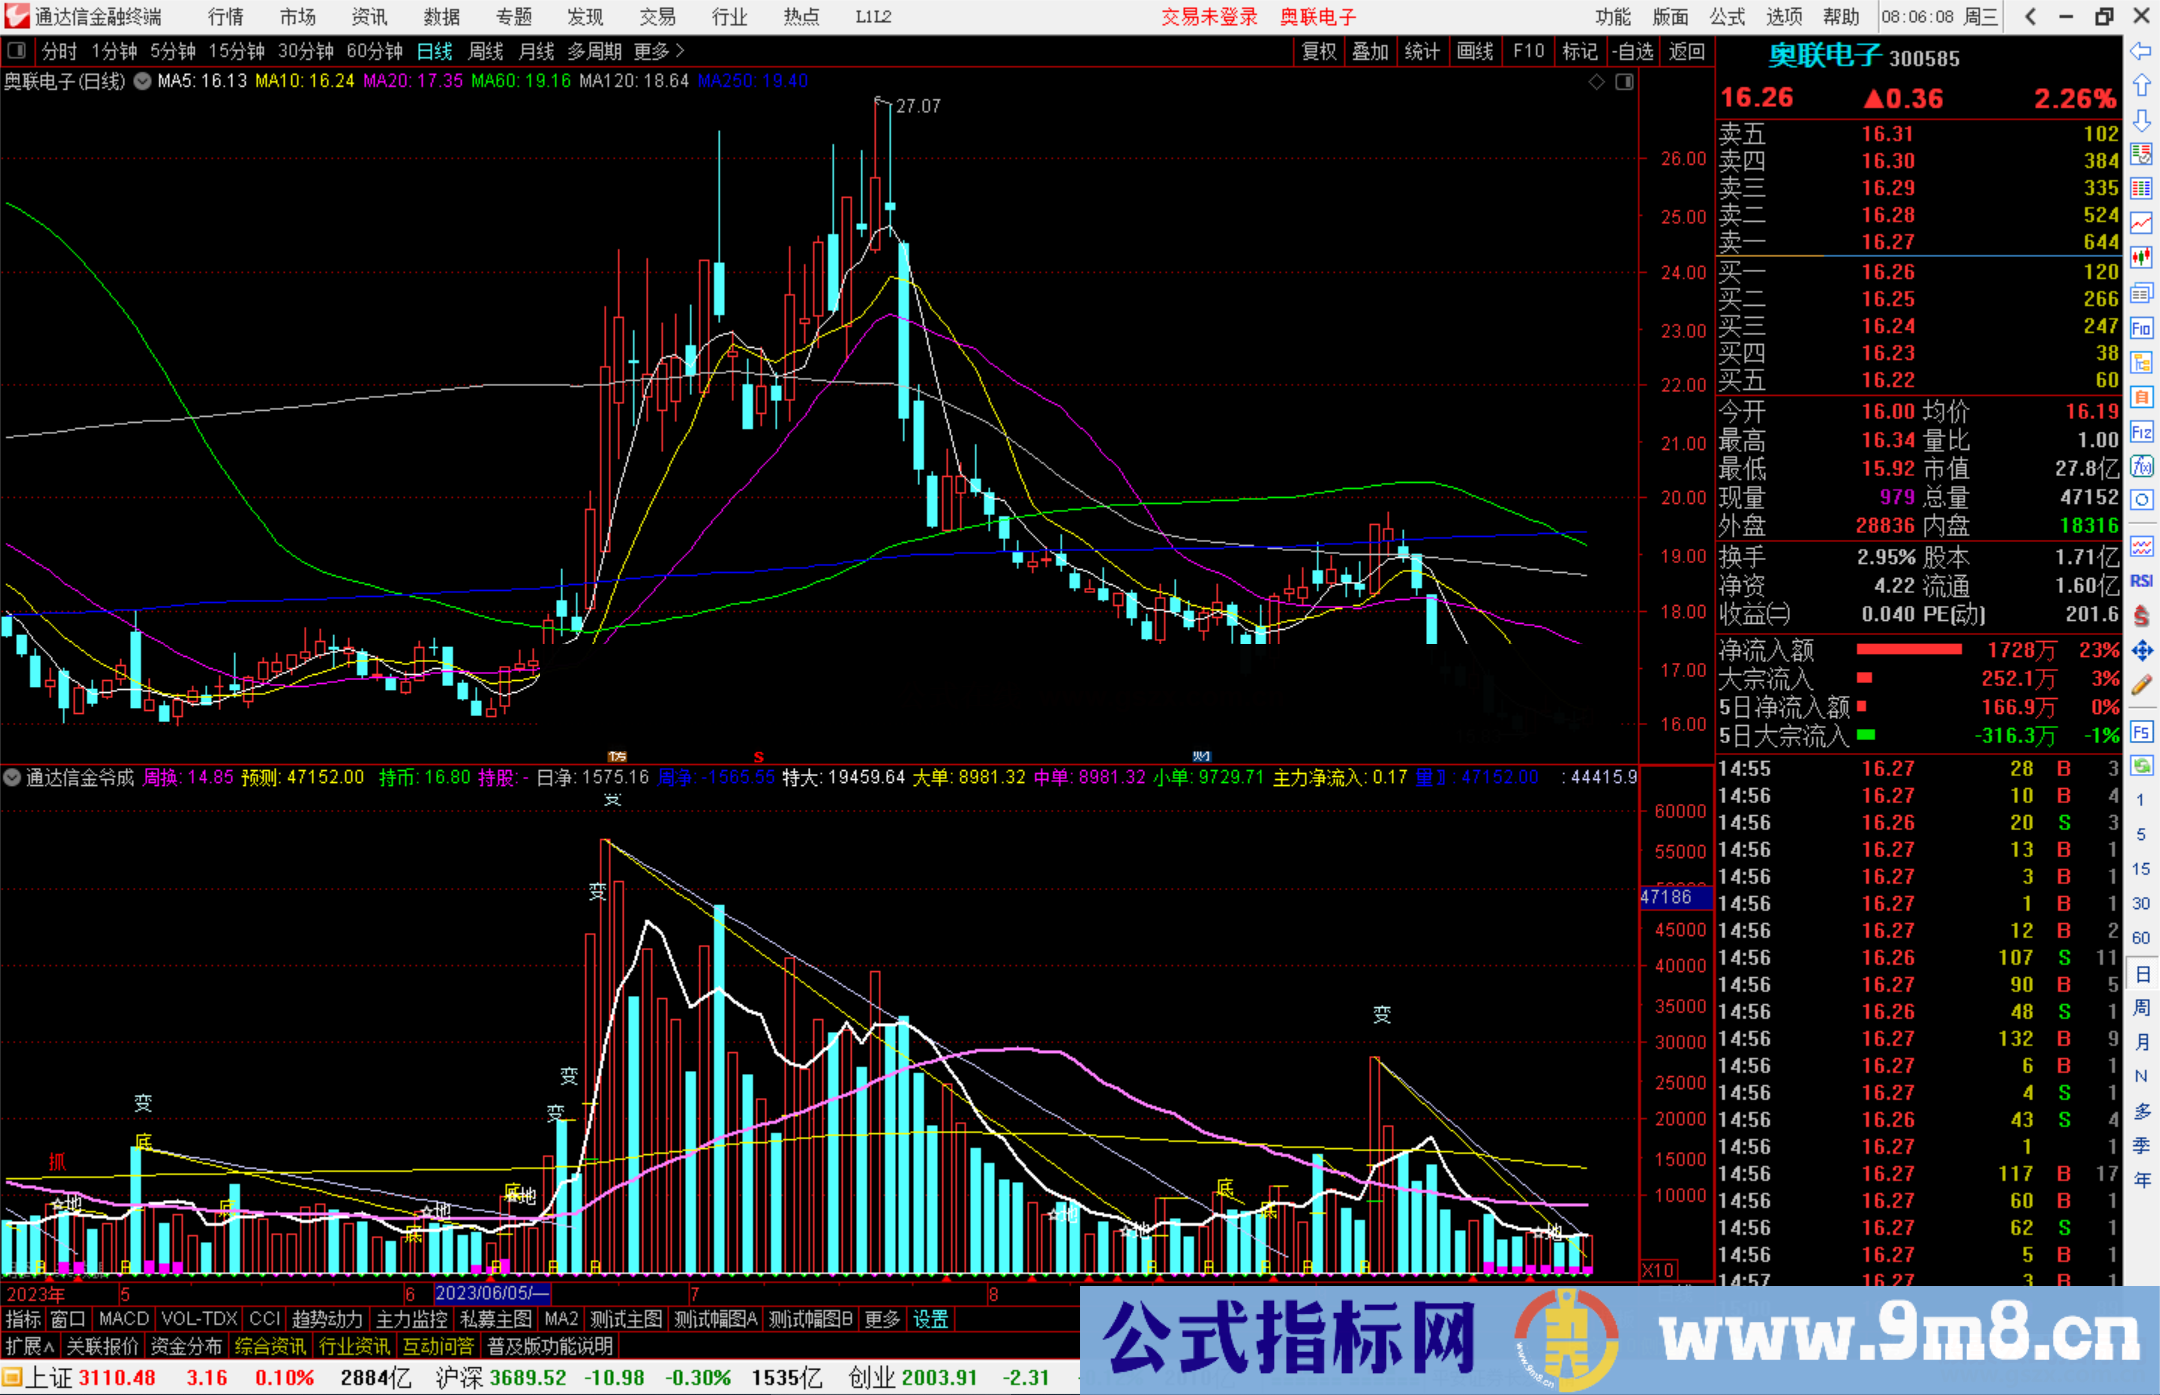Click the 返回 return button

tap(1687, 51)
